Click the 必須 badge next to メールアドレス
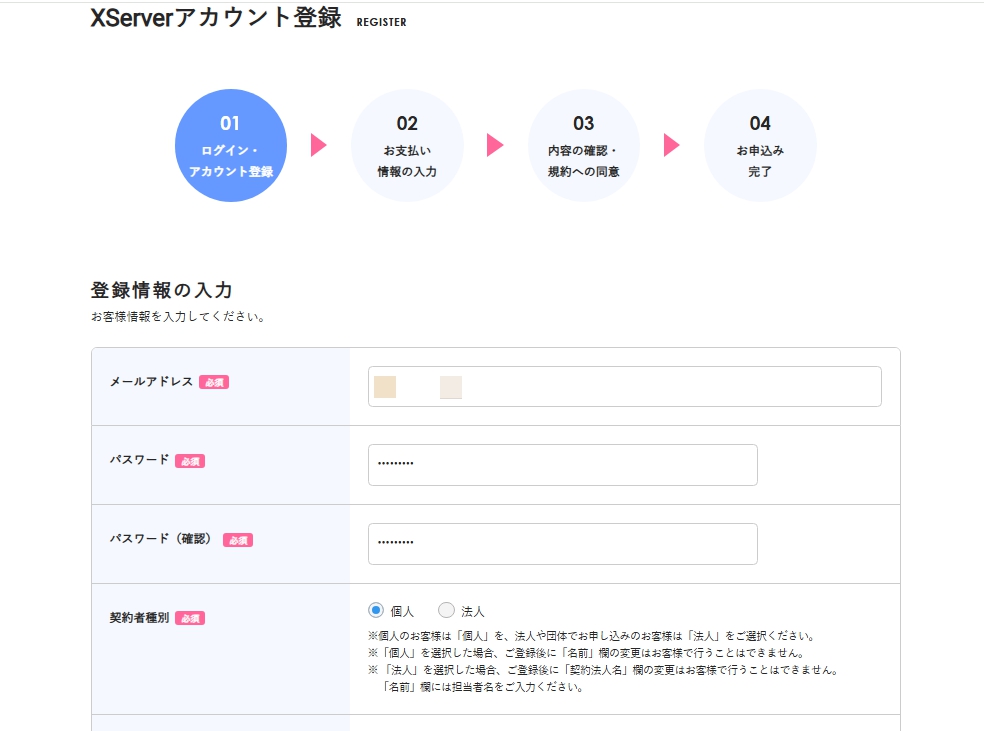Viewport: 984px width, 731px height. (x=215, y=382)
